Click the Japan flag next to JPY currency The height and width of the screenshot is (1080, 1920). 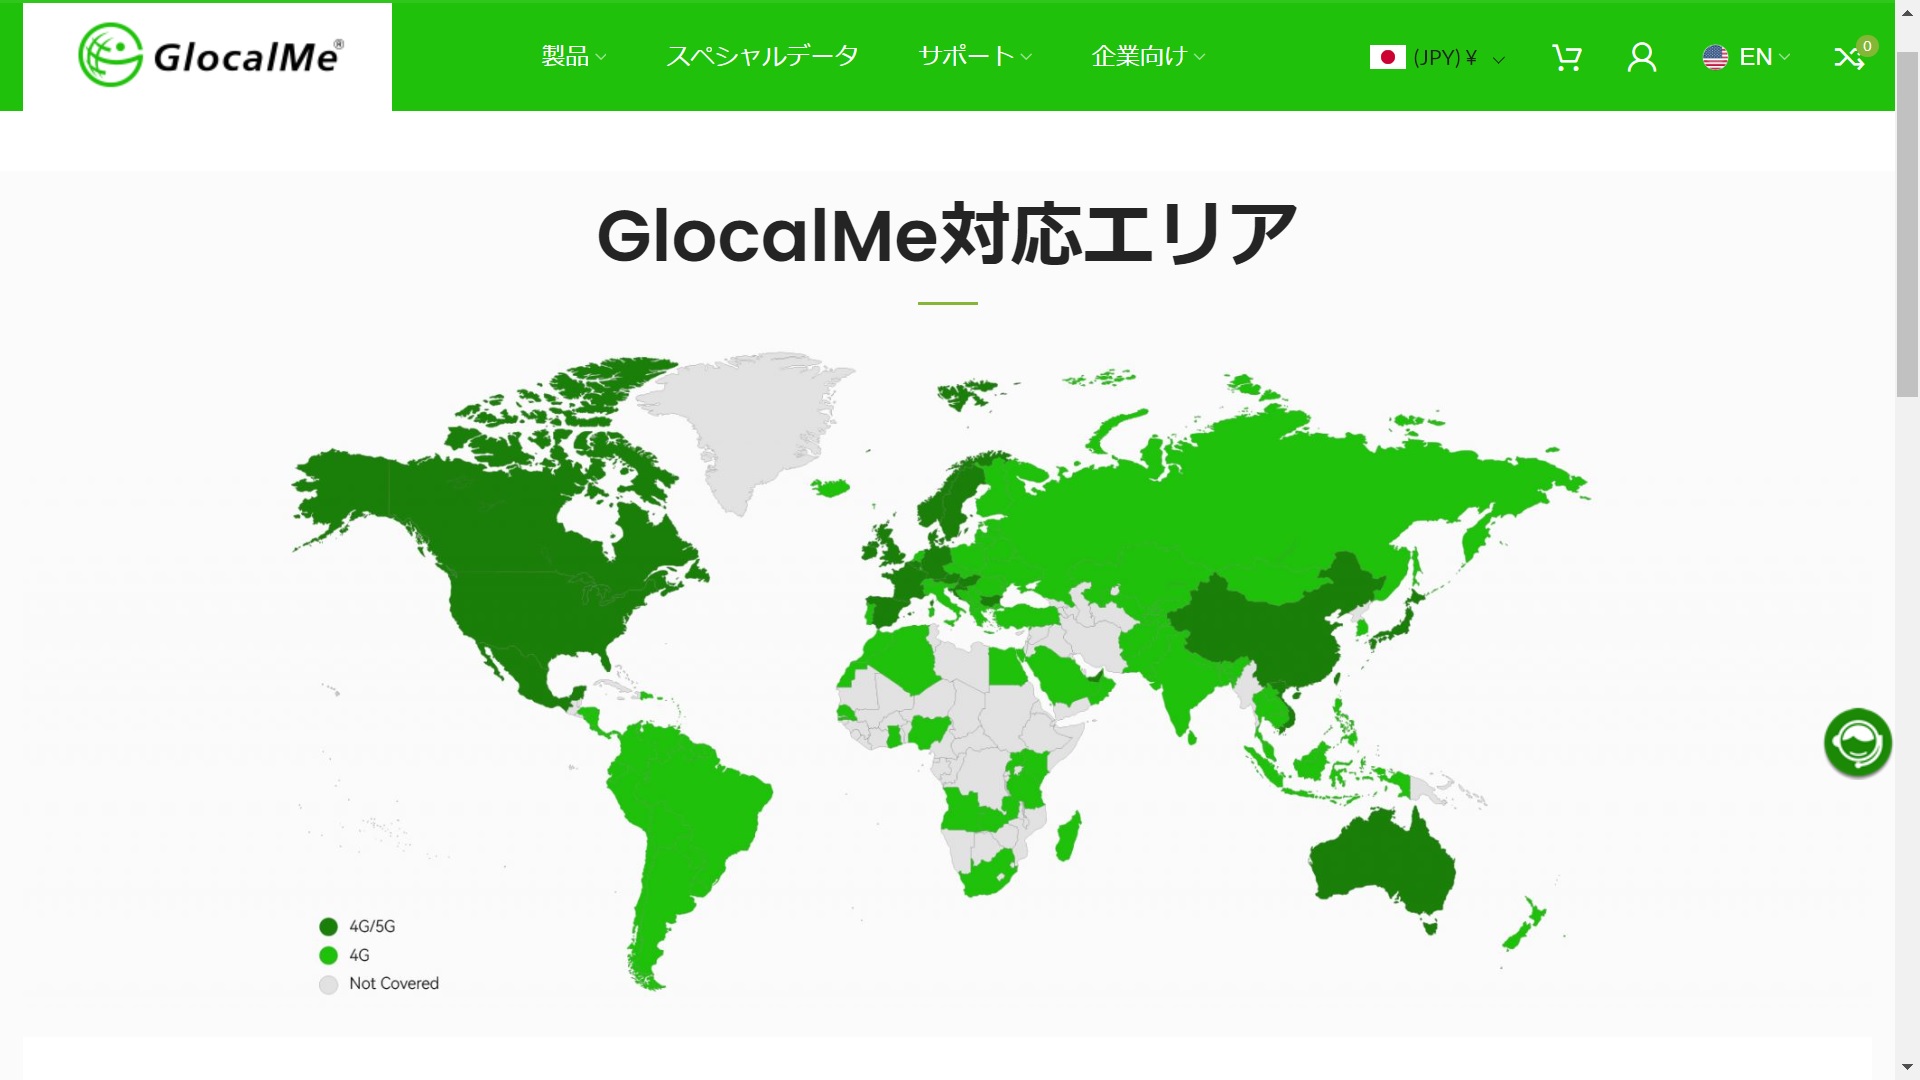coord(1388,58)
